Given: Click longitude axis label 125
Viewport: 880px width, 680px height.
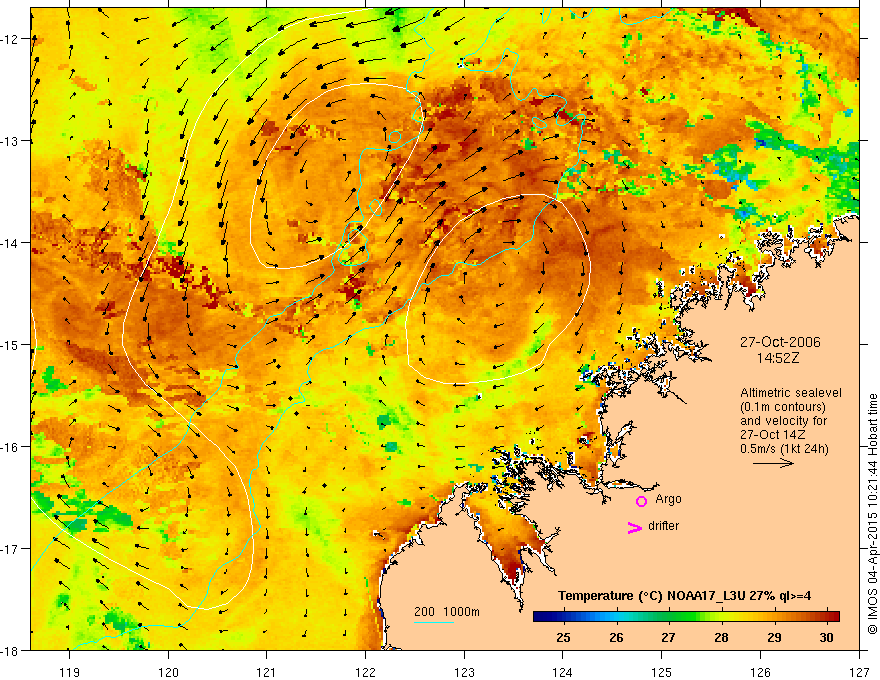Looking at the screenshot, I should 662,672.
